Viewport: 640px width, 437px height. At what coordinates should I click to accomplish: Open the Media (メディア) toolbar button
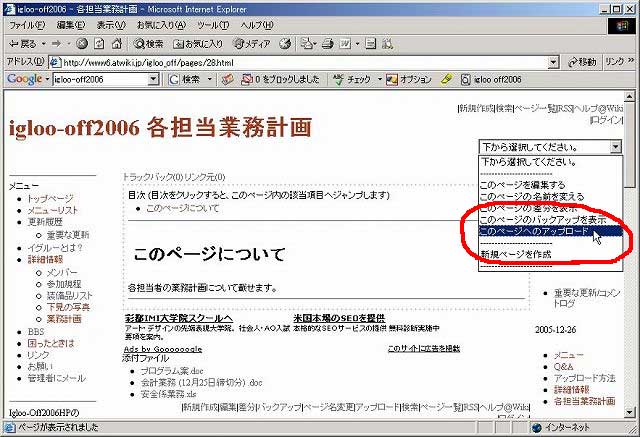[x=252, y=44]
